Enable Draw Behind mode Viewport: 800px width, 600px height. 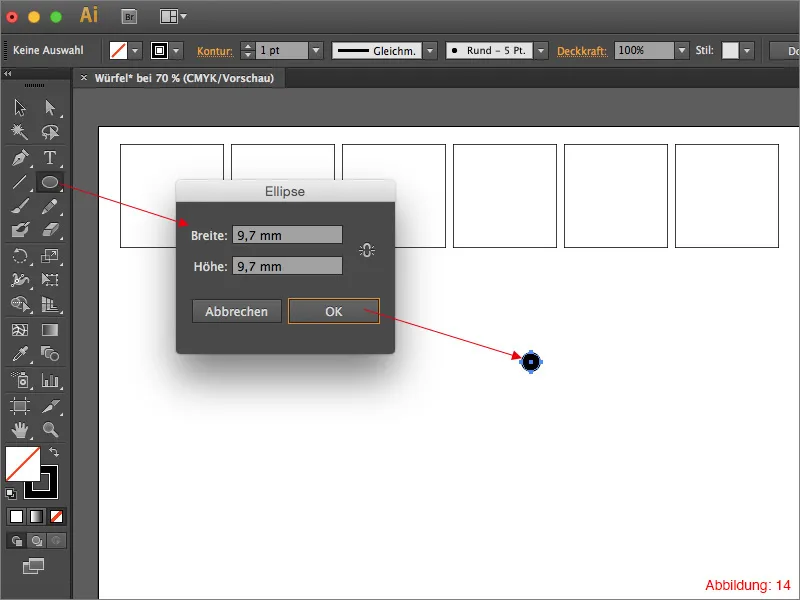(x=37, y=541)
